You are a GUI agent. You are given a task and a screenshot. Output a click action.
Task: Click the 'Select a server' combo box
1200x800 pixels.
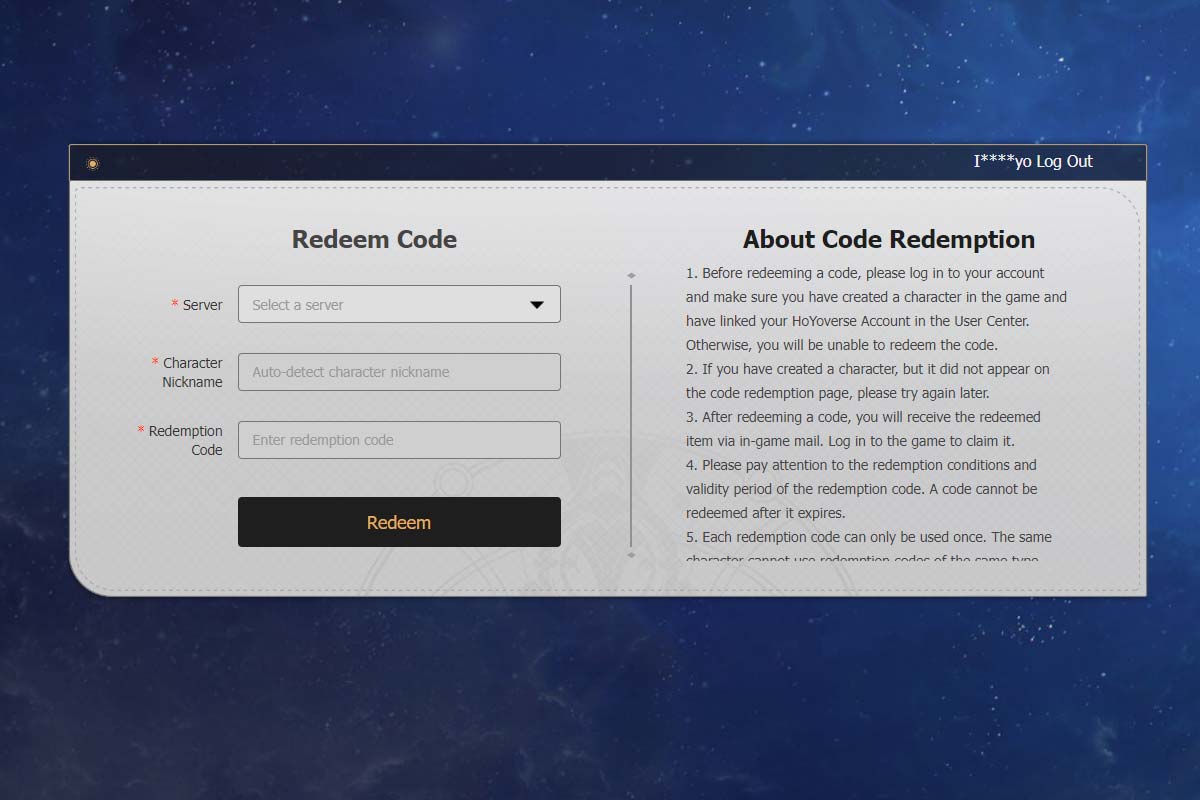(x=385, y=305)
